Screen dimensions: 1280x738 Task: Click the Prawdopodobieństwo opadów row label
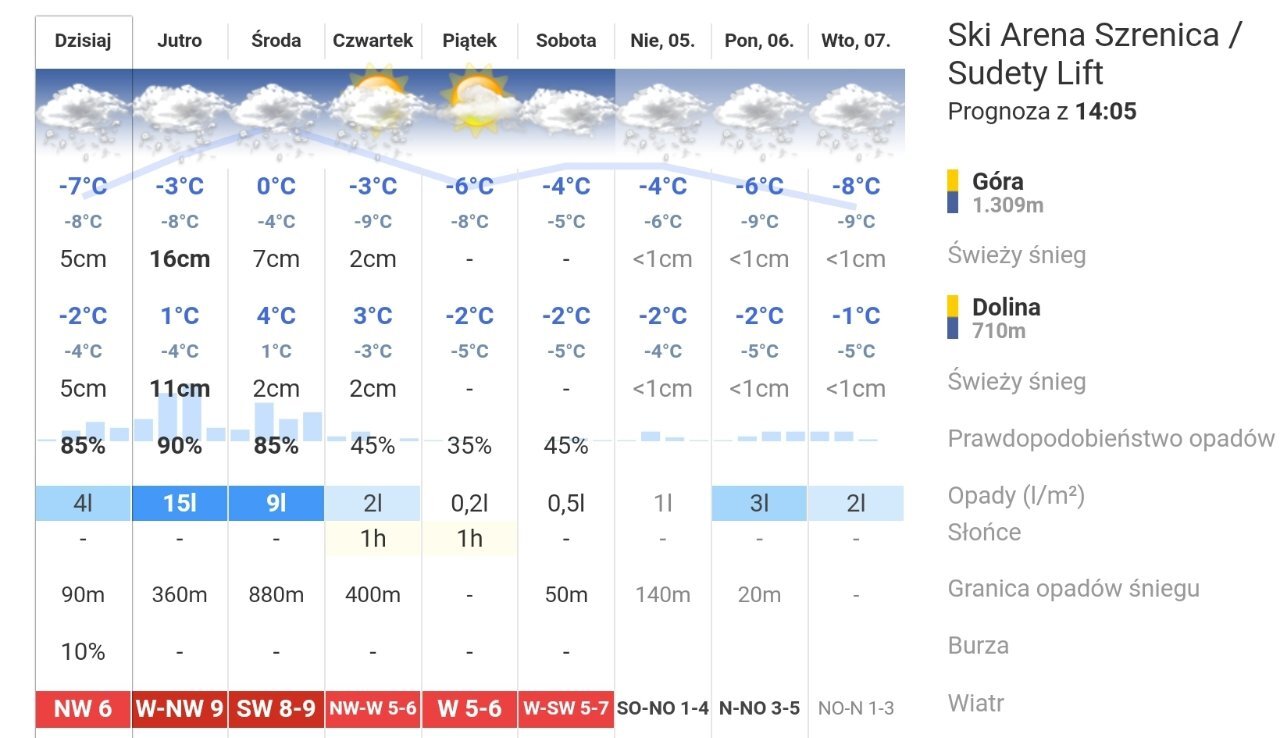click(1111, 439)
